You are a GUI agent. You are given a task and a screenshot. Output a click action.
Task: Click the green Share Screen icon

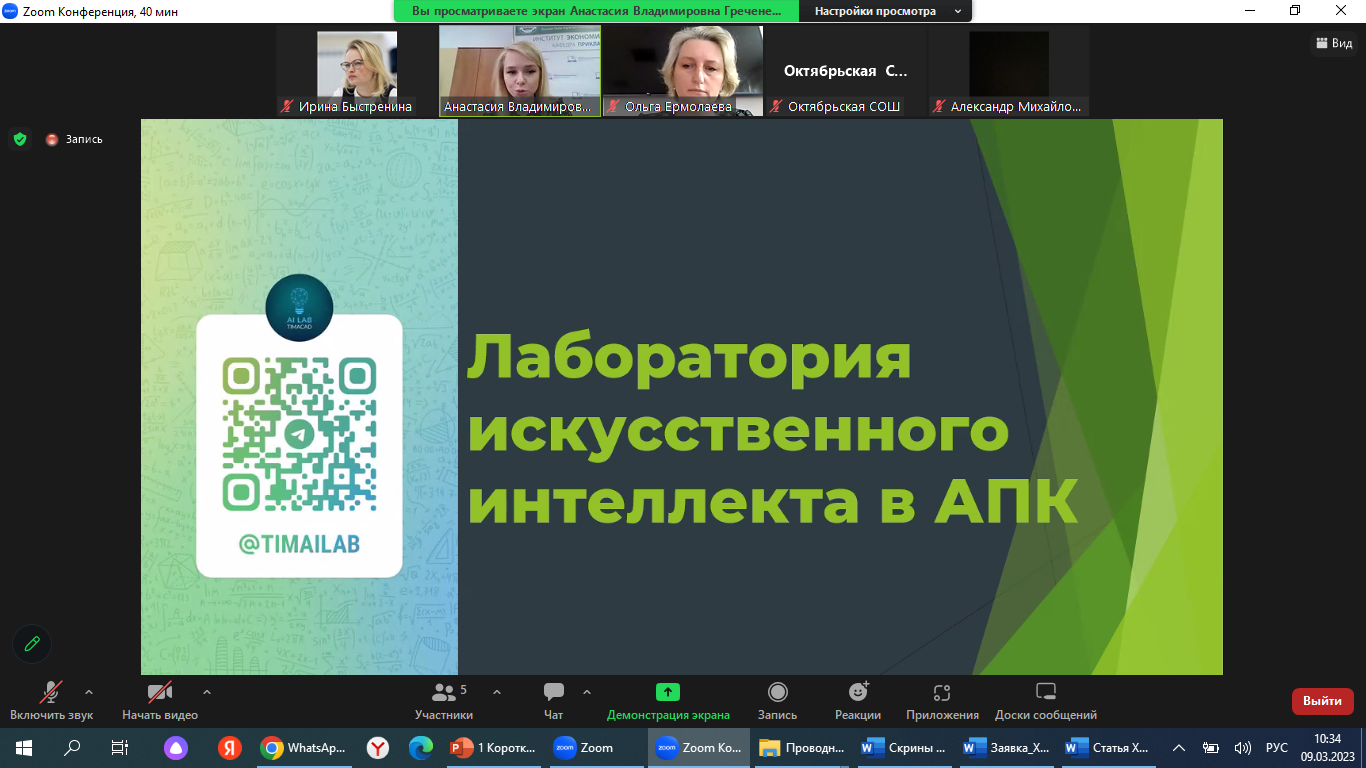668,692
